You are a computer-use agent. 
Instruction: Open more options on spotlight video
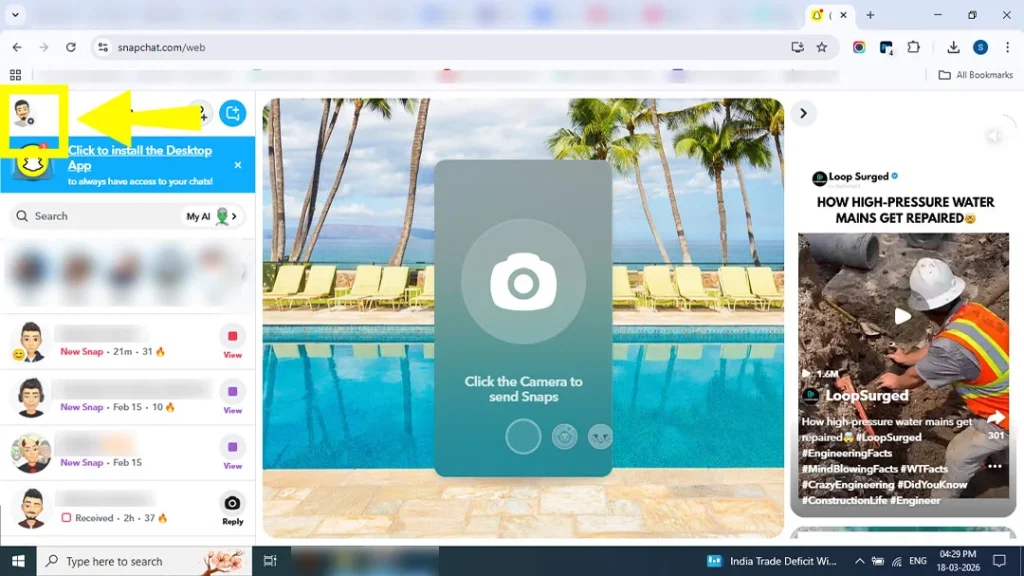[x=994, y=467]
